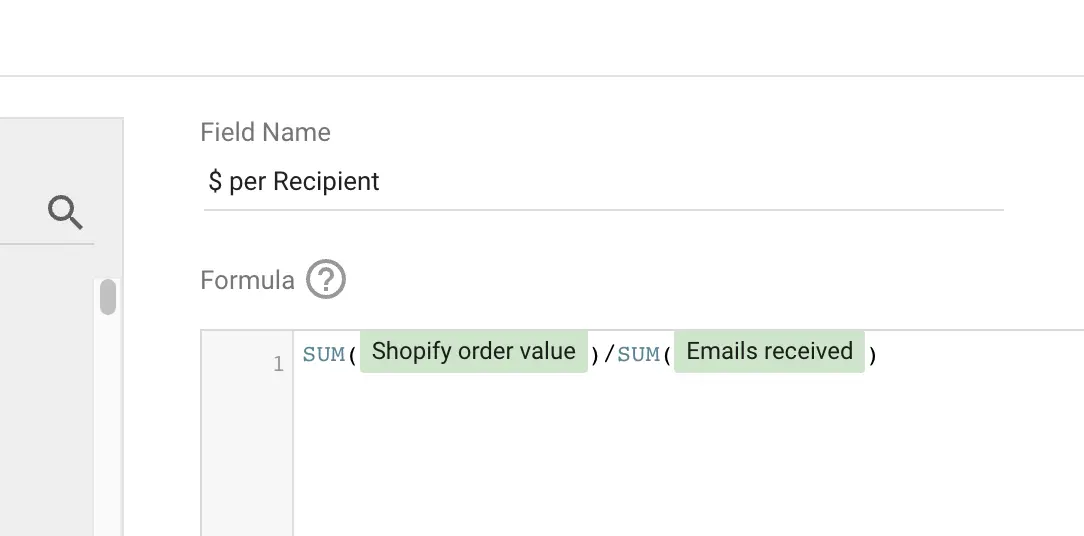This screenshot has height=536, width=1084.
Task: Click the search field left of magnifier
Action: 21,212
